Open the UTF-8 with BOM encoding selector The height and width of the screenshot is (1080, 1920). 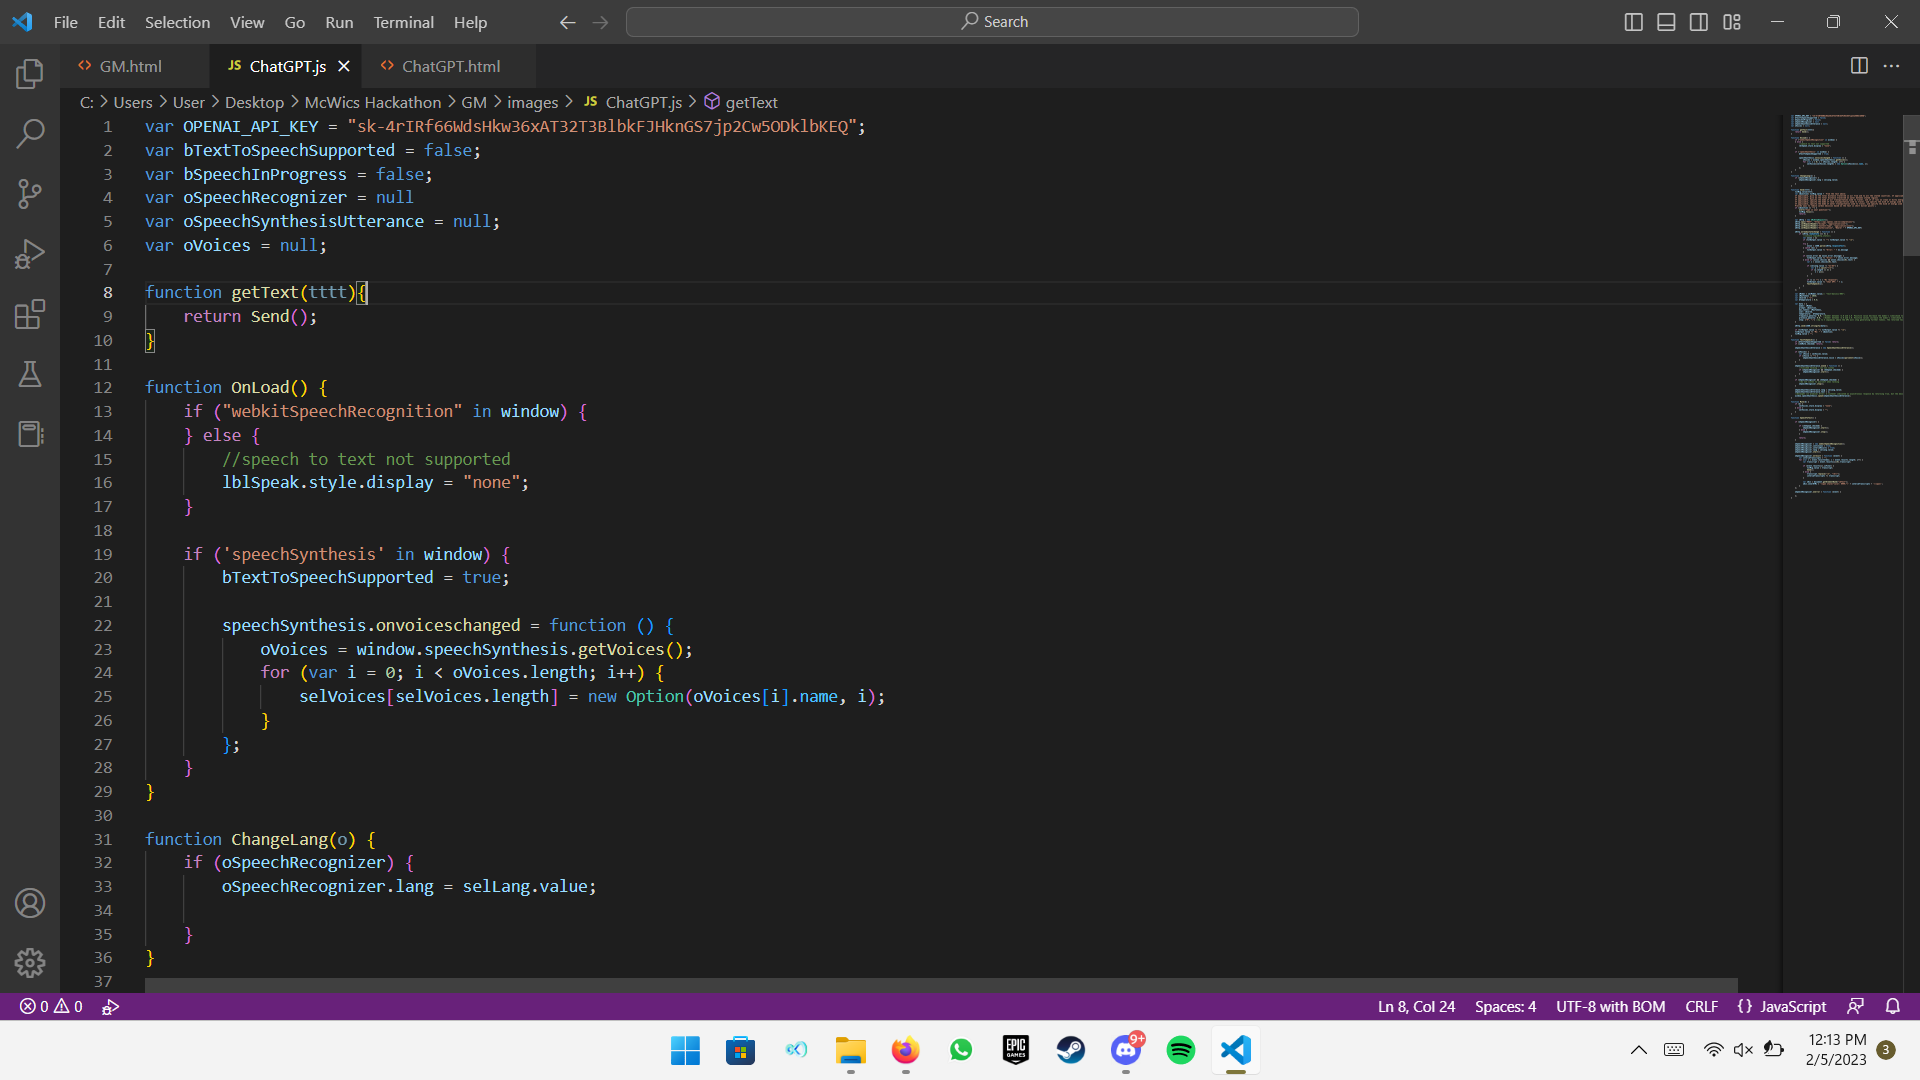point(1610,1007)
